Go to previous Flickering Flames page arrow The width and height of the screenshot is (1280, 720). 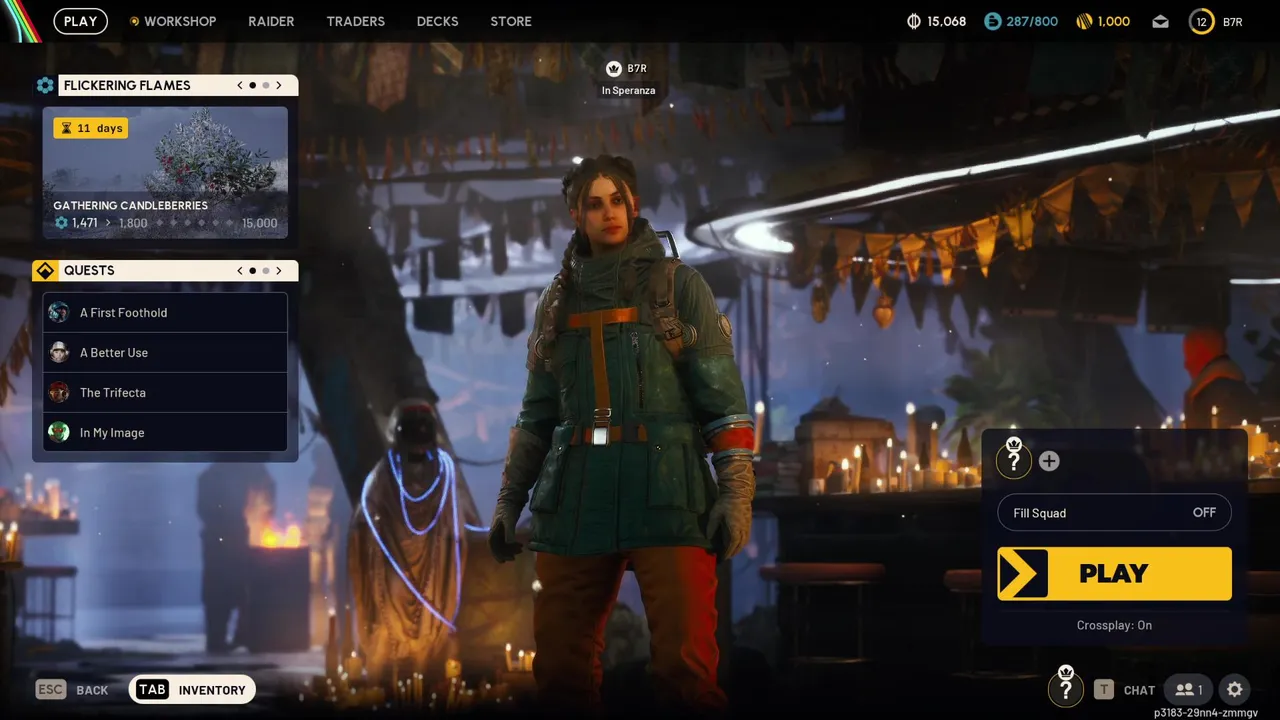(240, 85)
